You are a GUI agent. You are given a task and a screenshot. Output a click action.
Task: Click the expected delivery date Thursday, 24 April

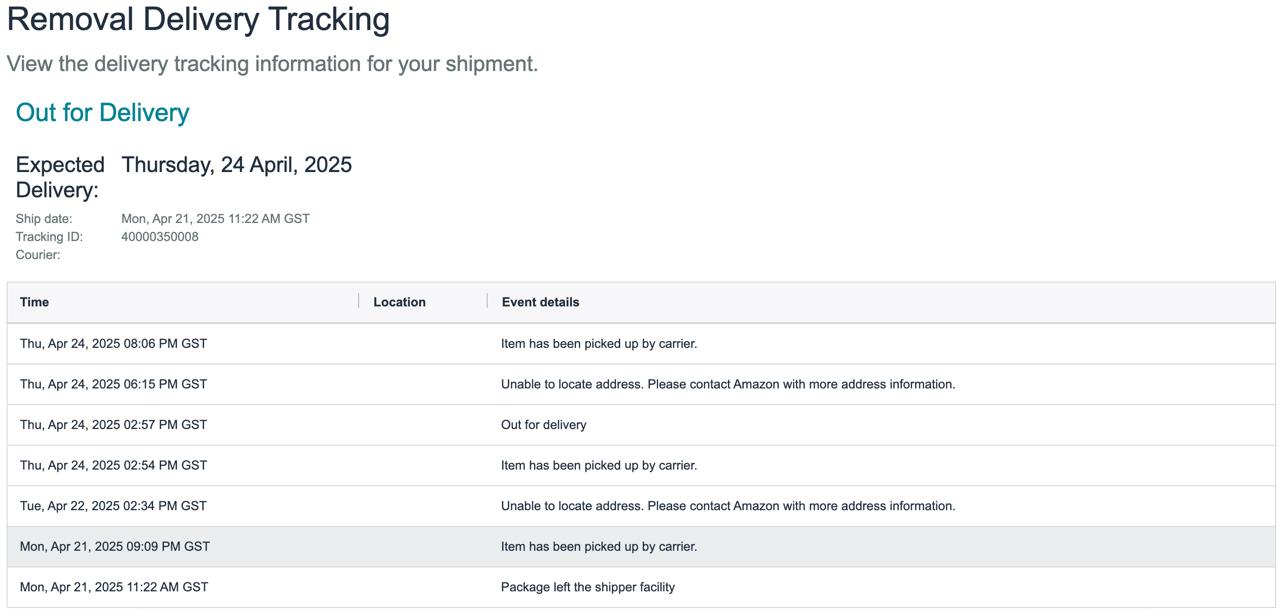coord(237,165)
